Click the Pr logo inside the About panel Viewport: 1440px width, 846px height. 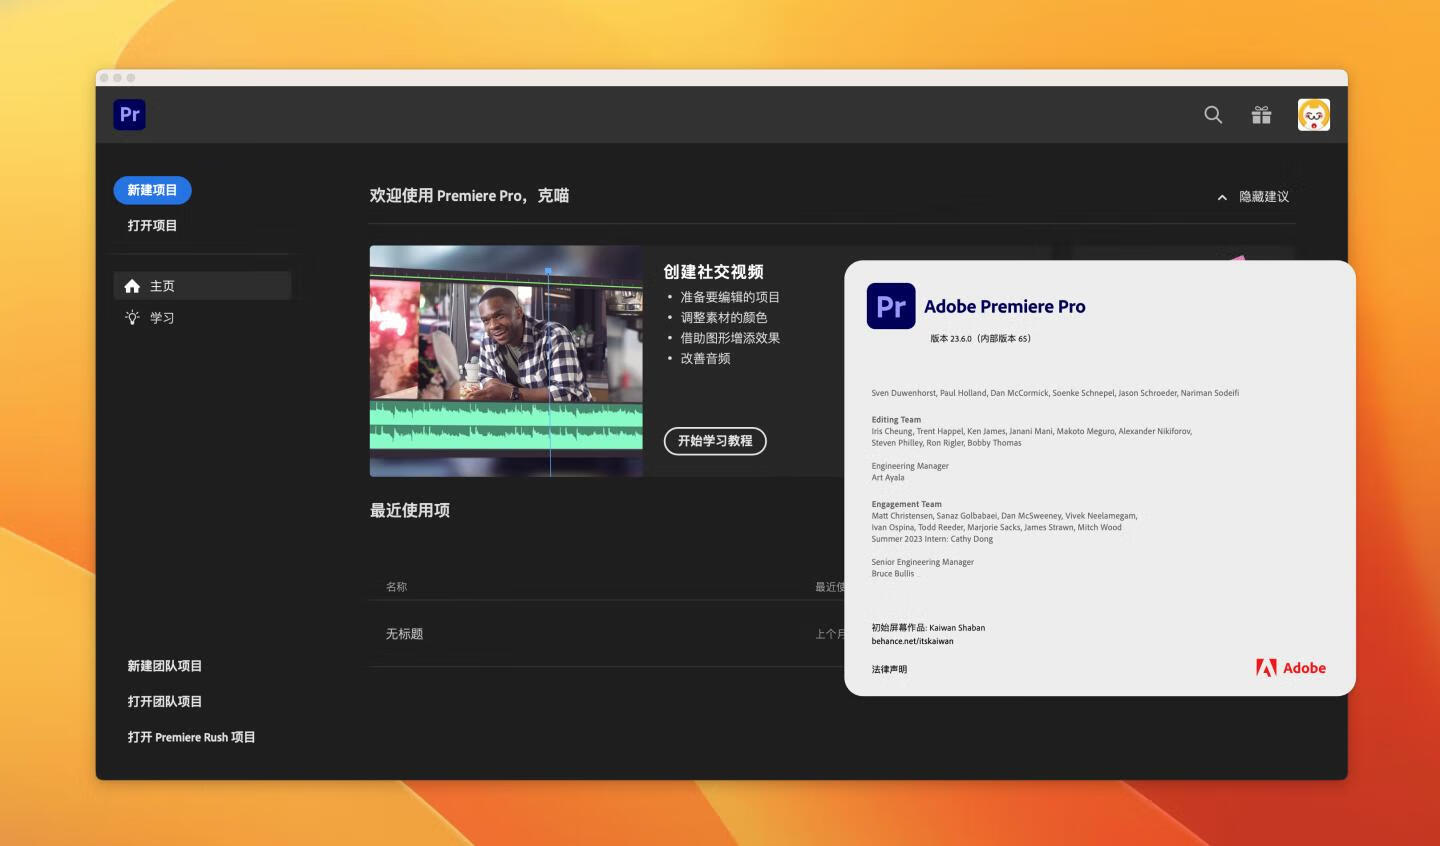point(890,306)
